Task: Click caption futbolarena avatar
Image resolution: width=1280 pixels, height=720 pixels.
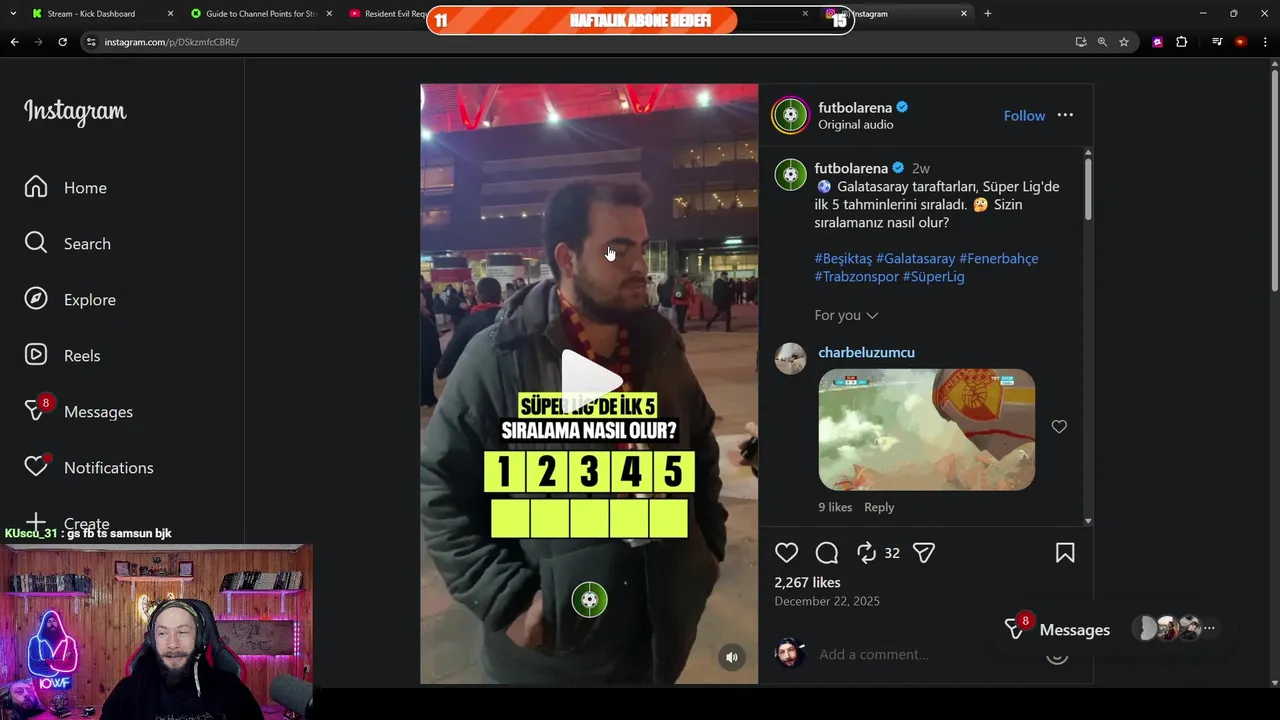Action: coord(790,174)
